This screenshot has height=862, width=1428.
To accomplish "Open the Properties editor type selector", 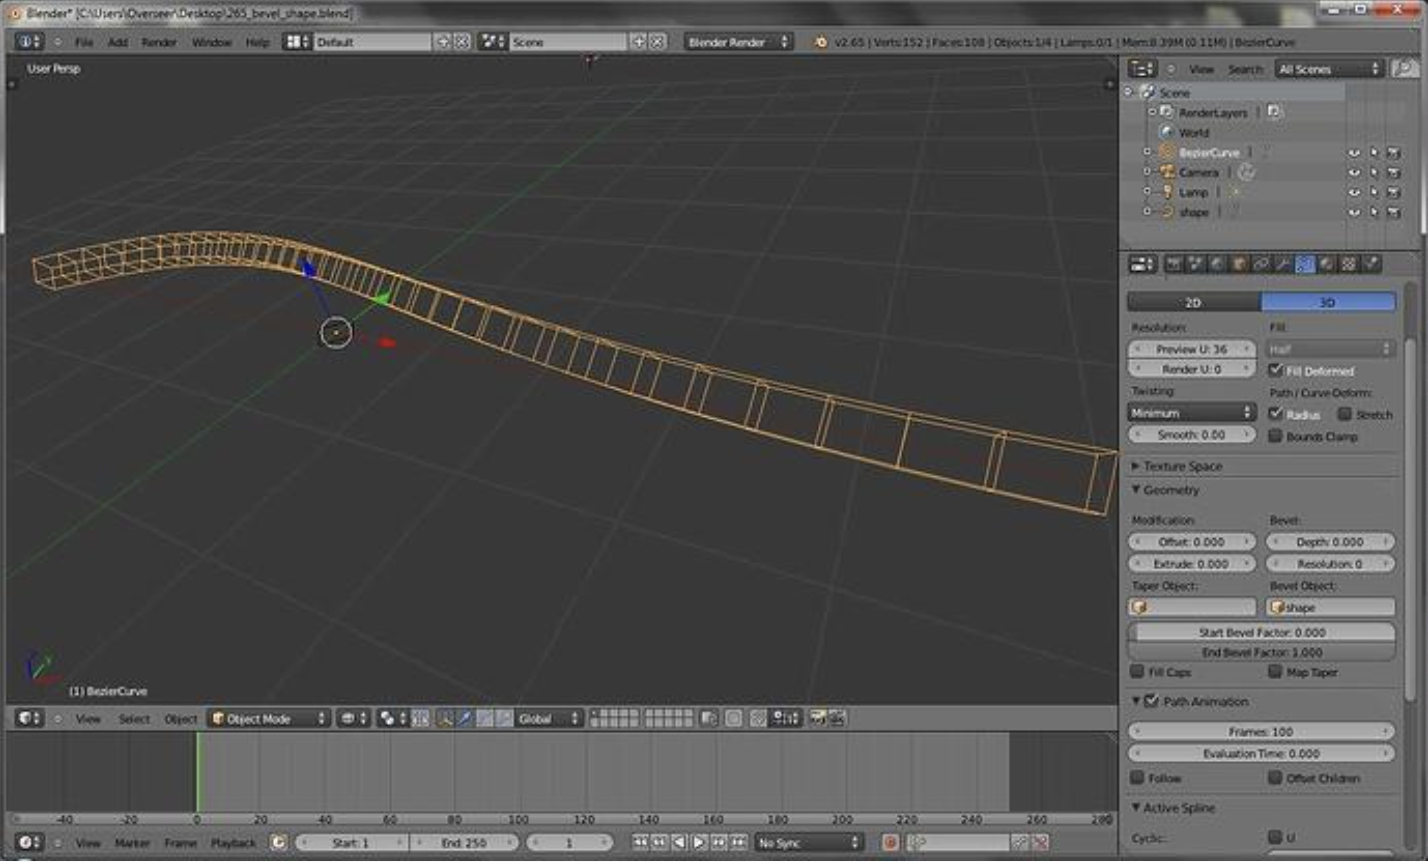I will coord(1142,264).
